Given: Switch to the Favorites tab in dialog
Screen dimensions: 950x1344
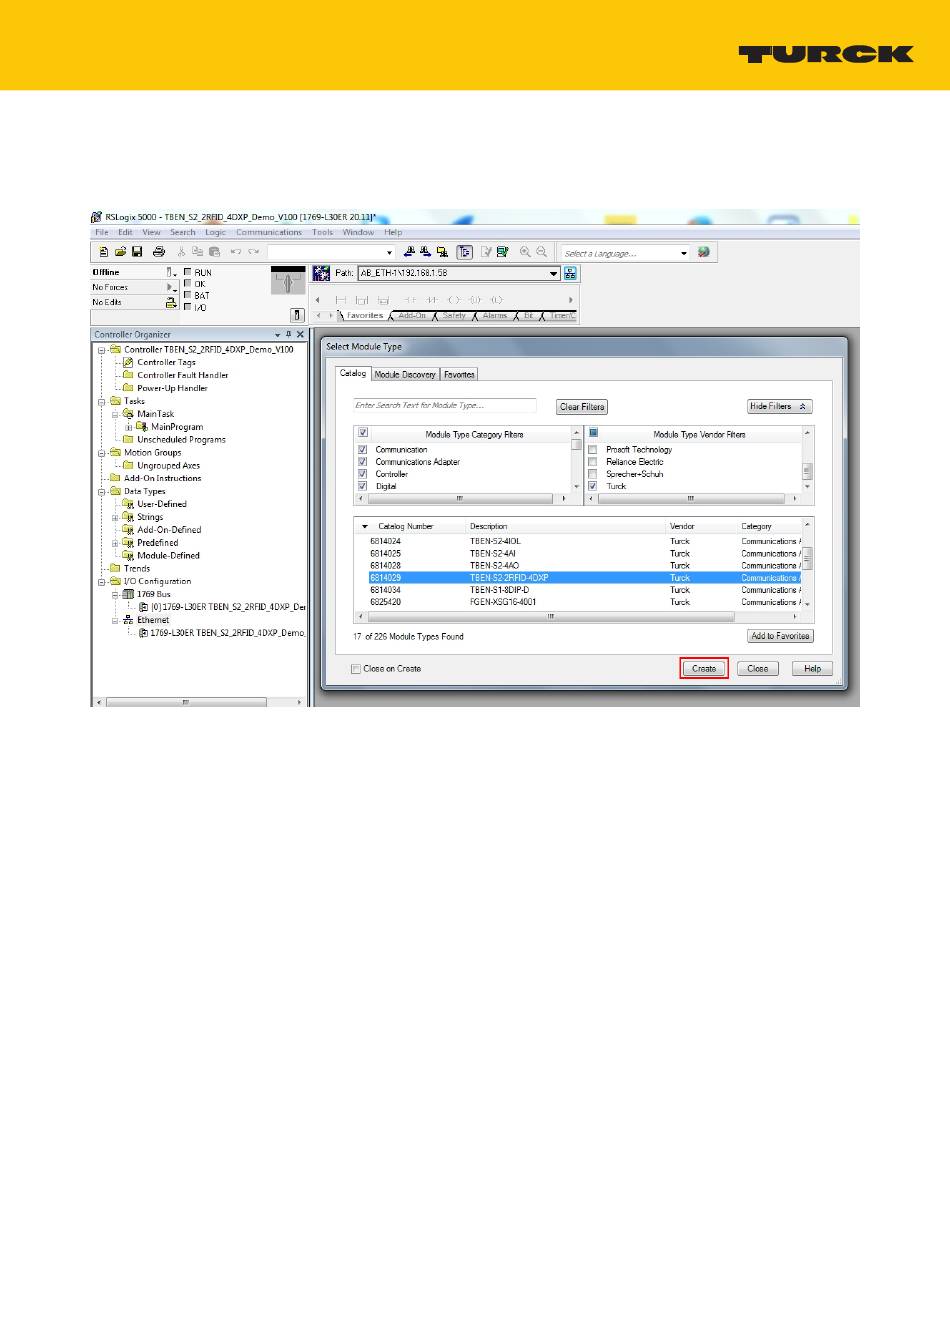Looking at the screenshot, I should tap(460, 374).
